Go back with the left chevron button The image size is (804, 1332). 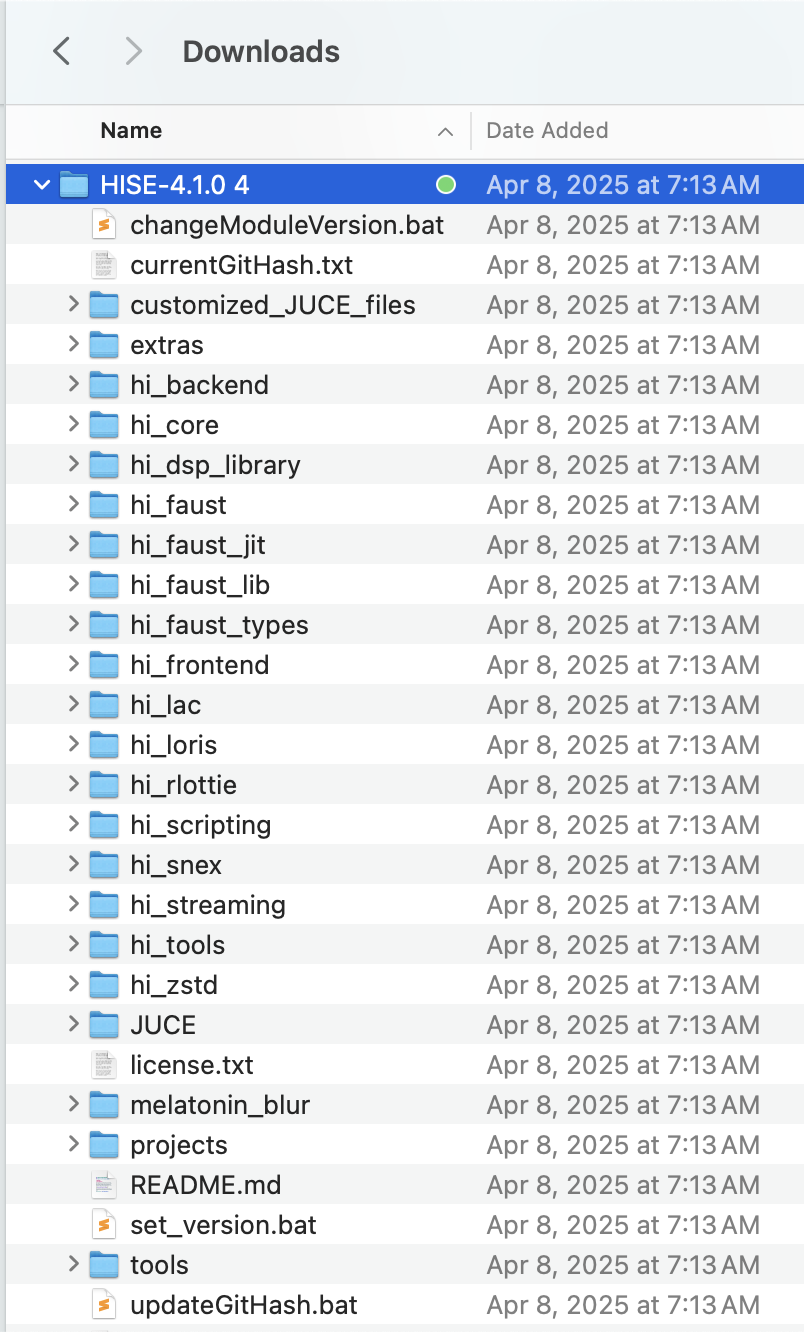click(62, 51)
